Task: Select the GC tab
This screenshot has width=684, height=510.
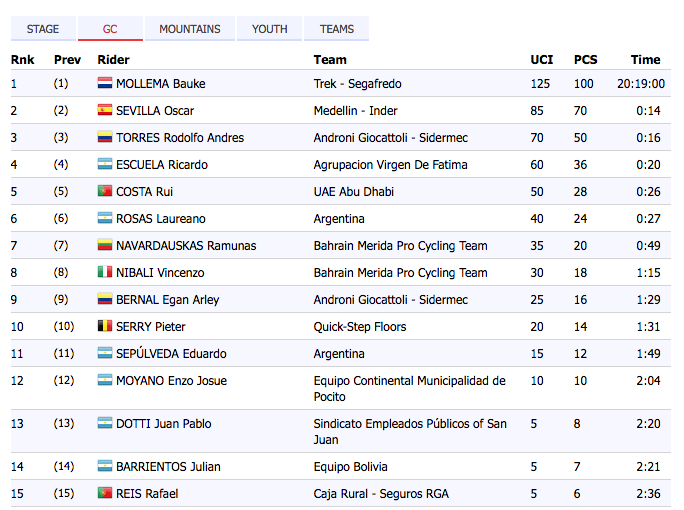Action: (110, 29)
